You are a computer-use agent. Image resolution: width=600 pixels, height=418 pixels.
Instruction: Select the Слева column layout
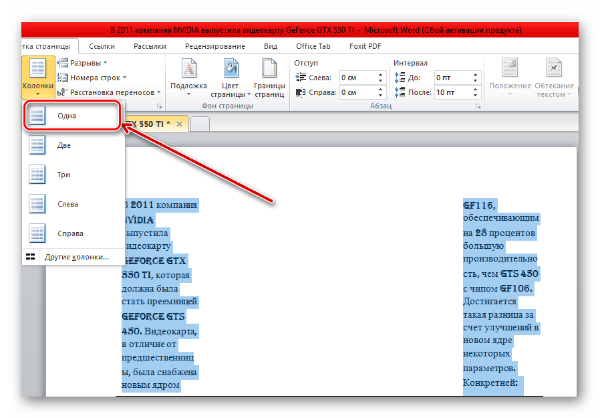point(38,203)
